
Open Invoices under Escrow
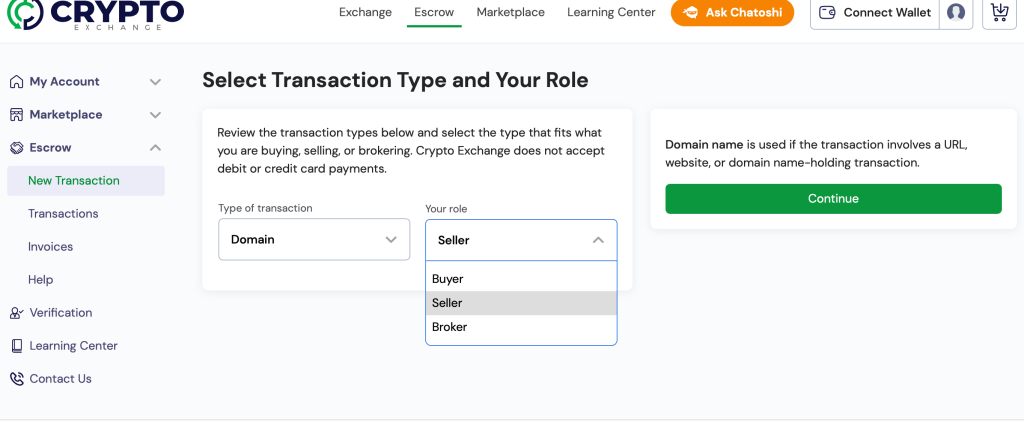[x=50, y=247]
